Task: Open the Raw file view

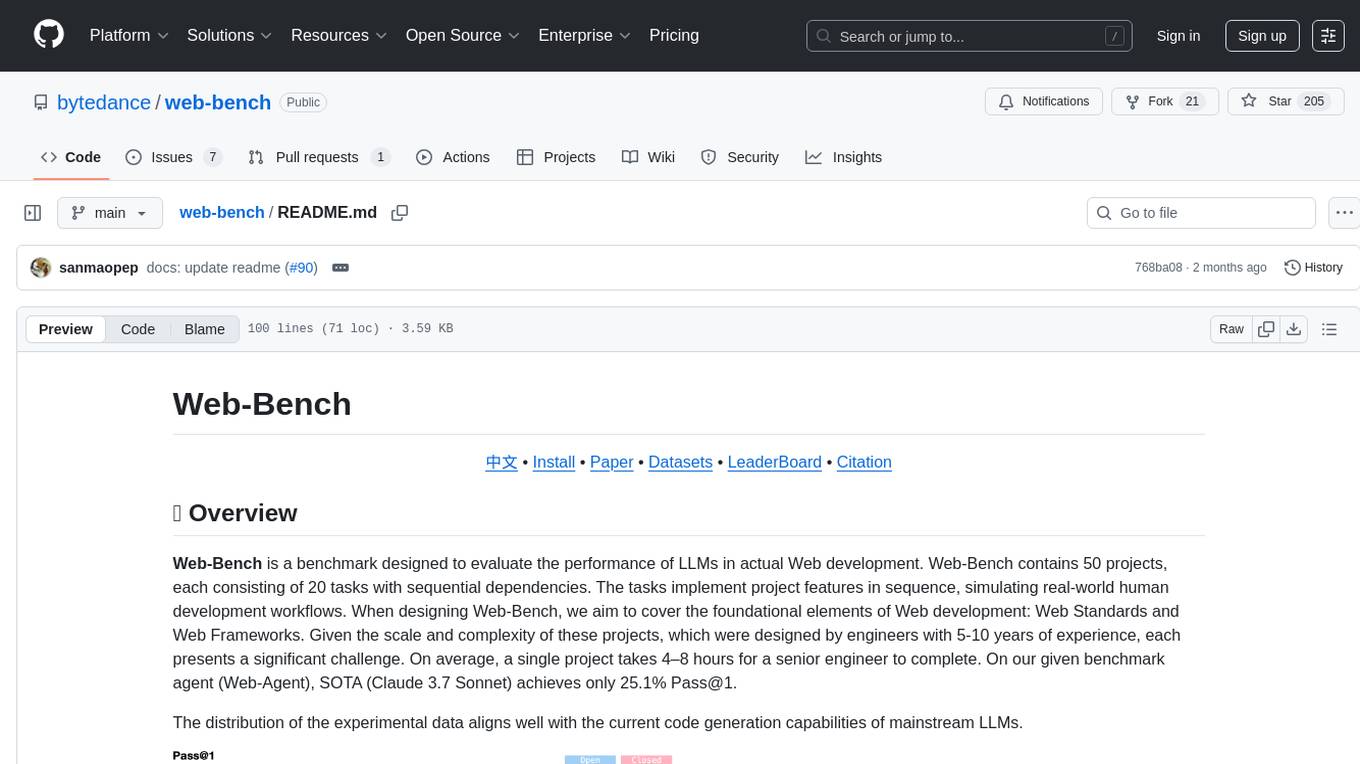Action: (x=1231, y=329)
